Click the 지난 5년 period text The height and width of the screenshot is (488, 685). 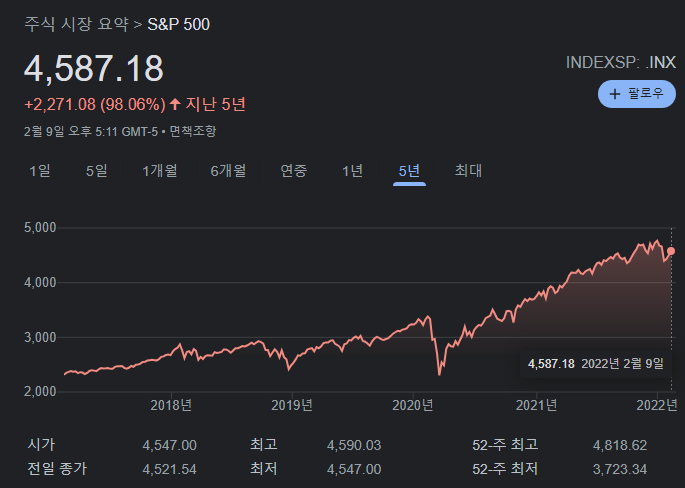pyautogui.click(x=216, y=104)
